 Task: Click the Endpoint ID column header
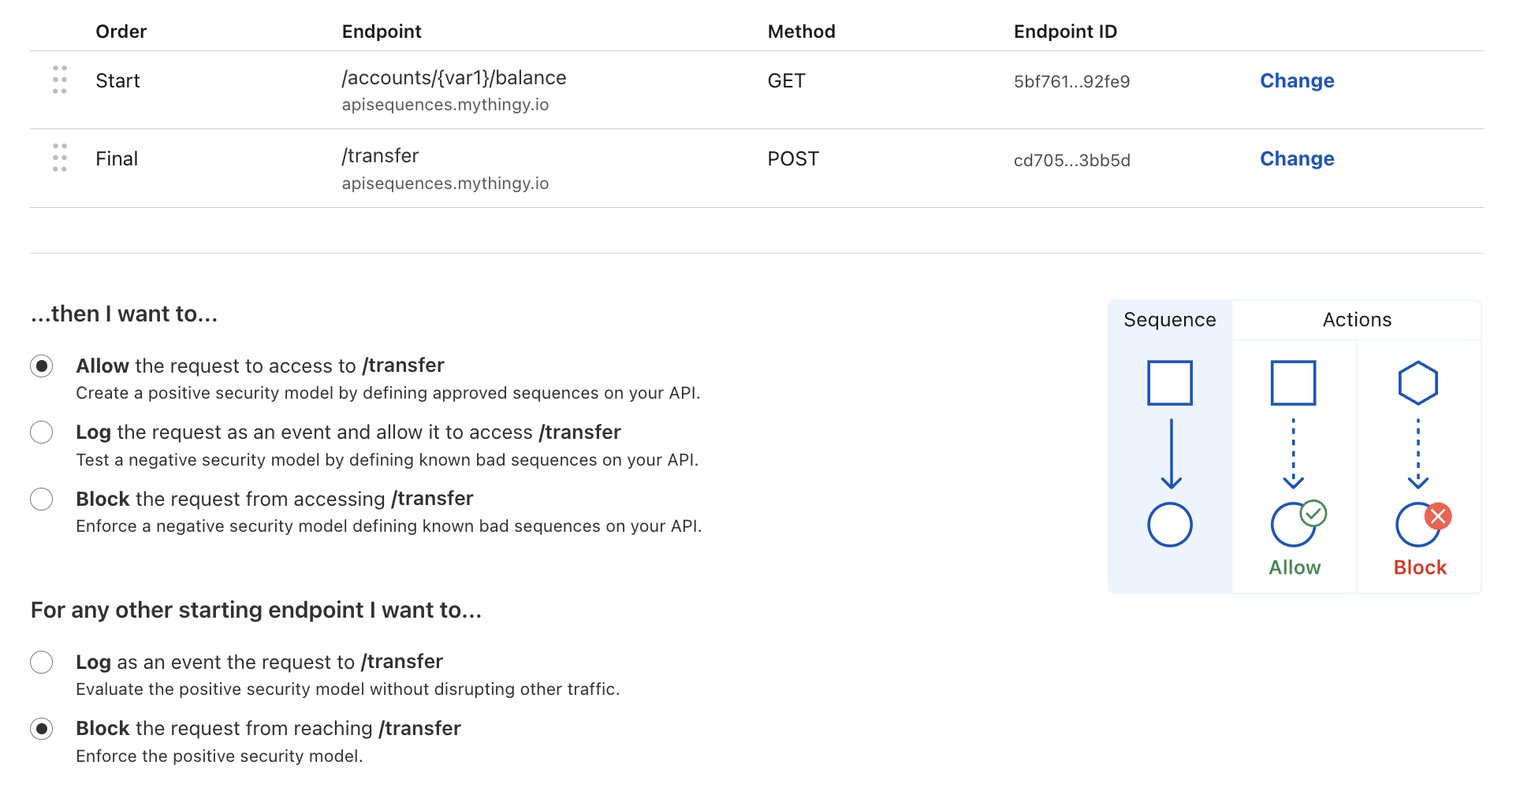(x=1065, y=32)
